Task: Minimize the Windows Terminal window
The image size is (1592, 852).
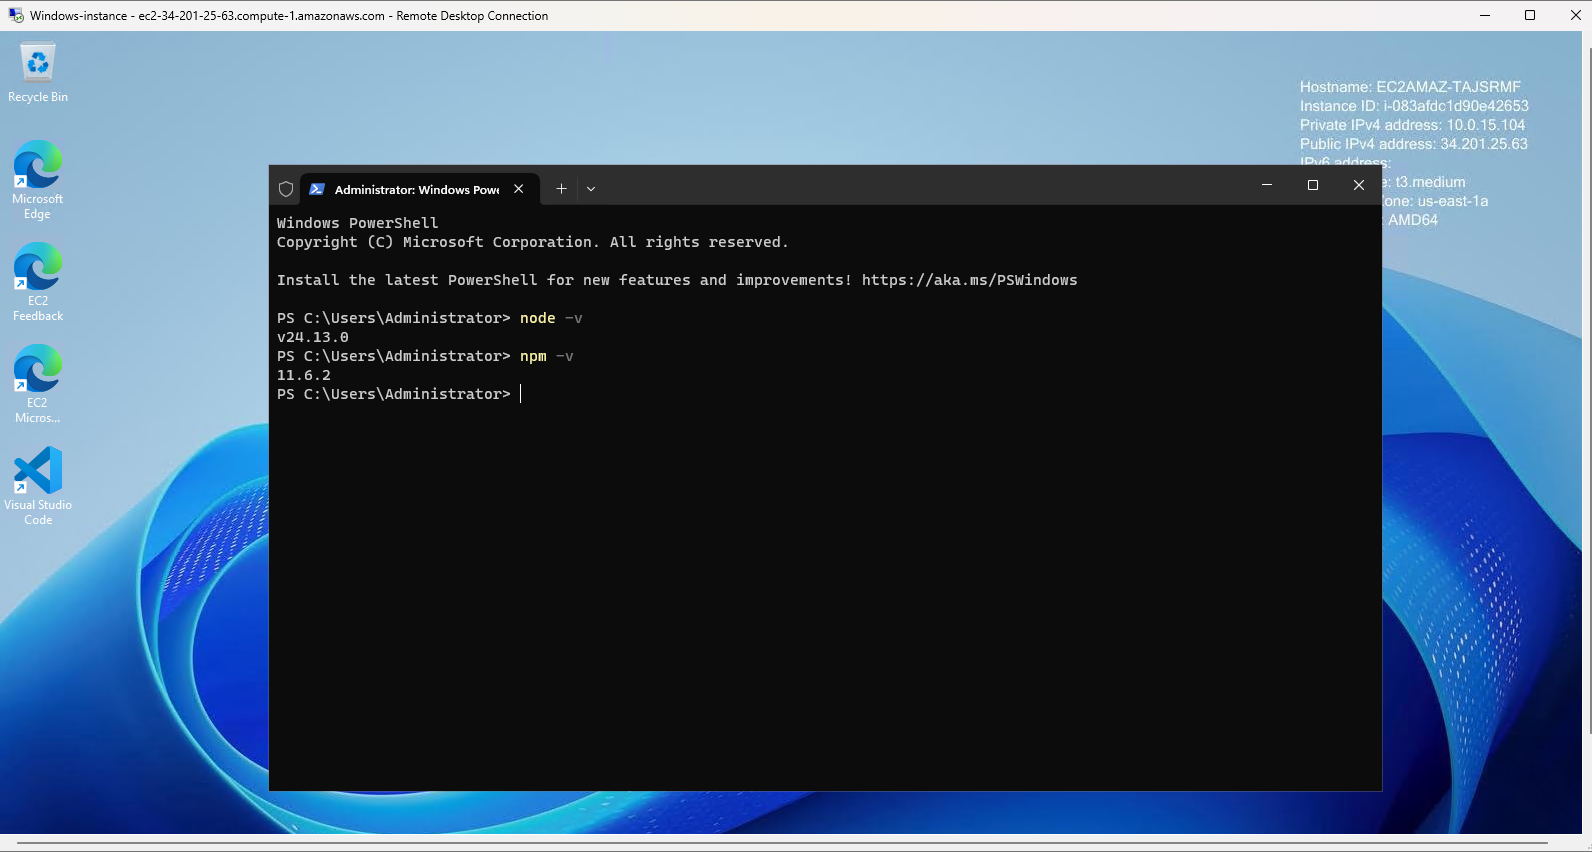Action: pyautogui.click(x=1267, y=185)
